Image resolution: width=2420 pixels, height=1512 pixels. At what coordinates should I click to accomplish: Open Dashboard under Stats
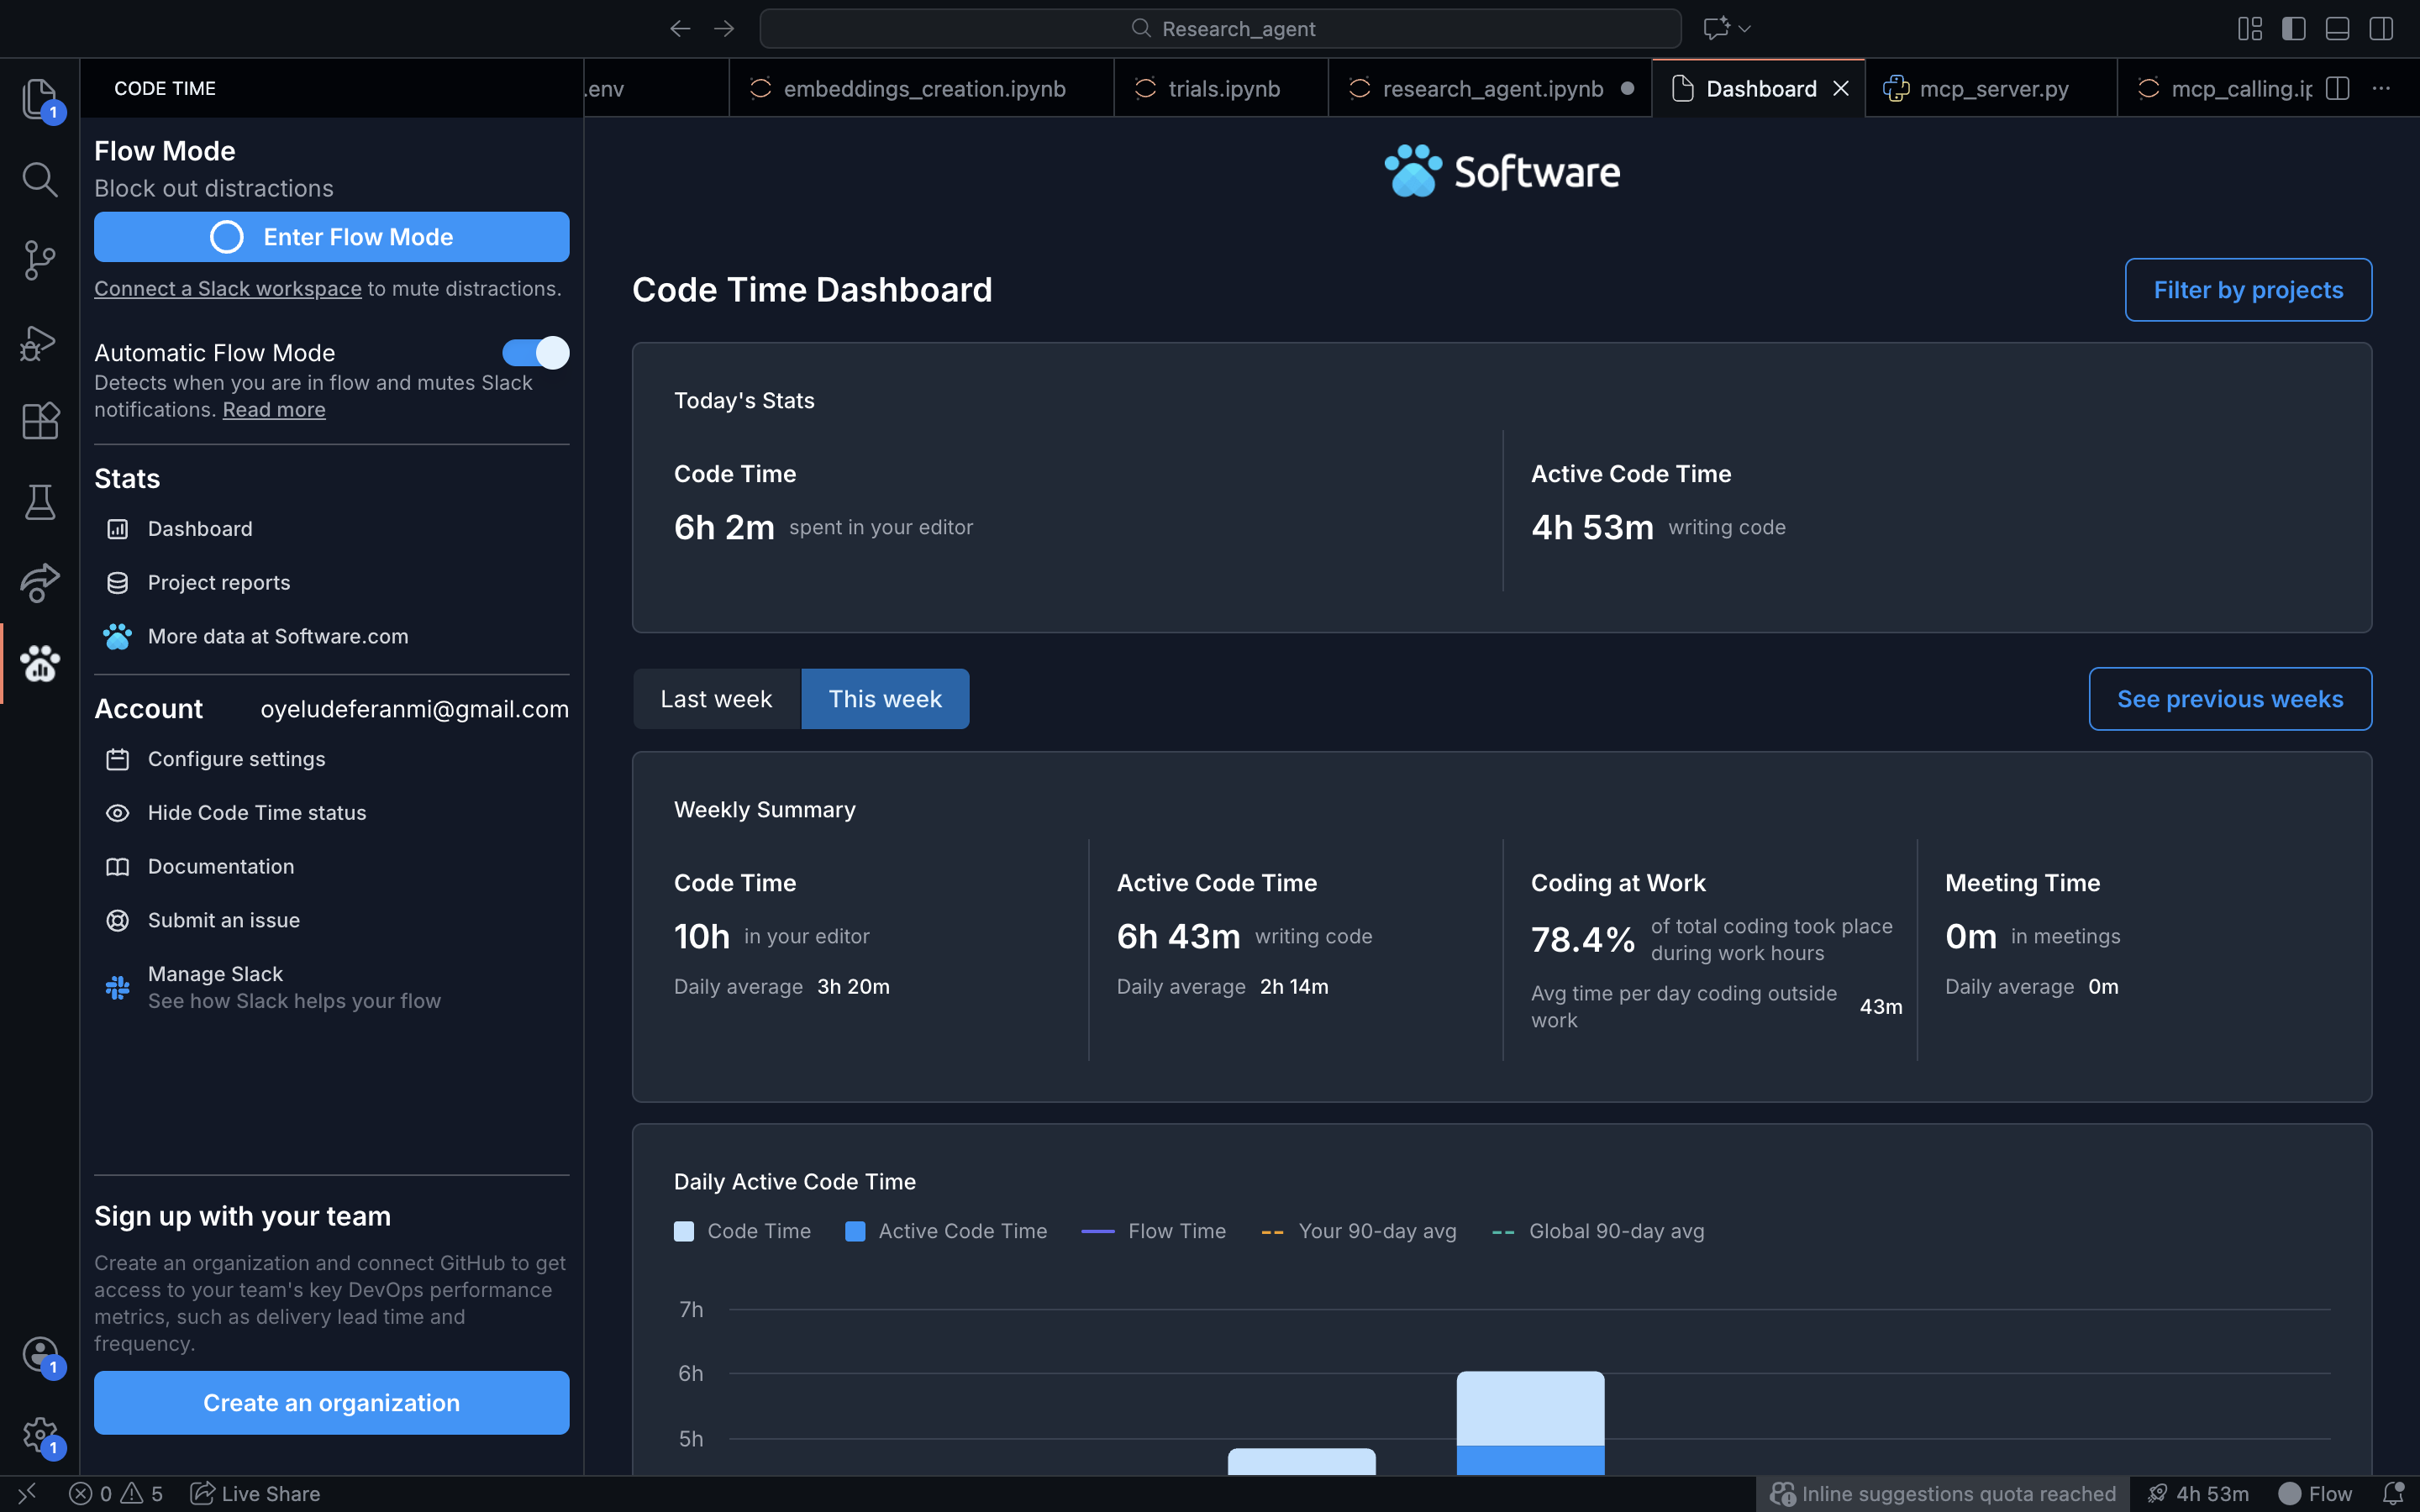(200, 528)
